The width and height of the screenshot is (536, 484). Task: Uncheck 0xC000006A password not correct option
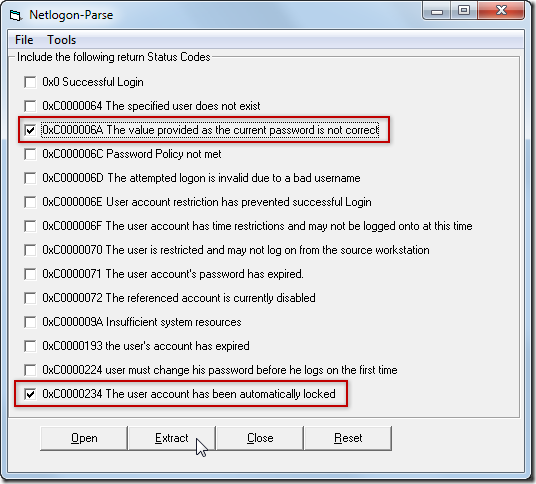[30, 130]
